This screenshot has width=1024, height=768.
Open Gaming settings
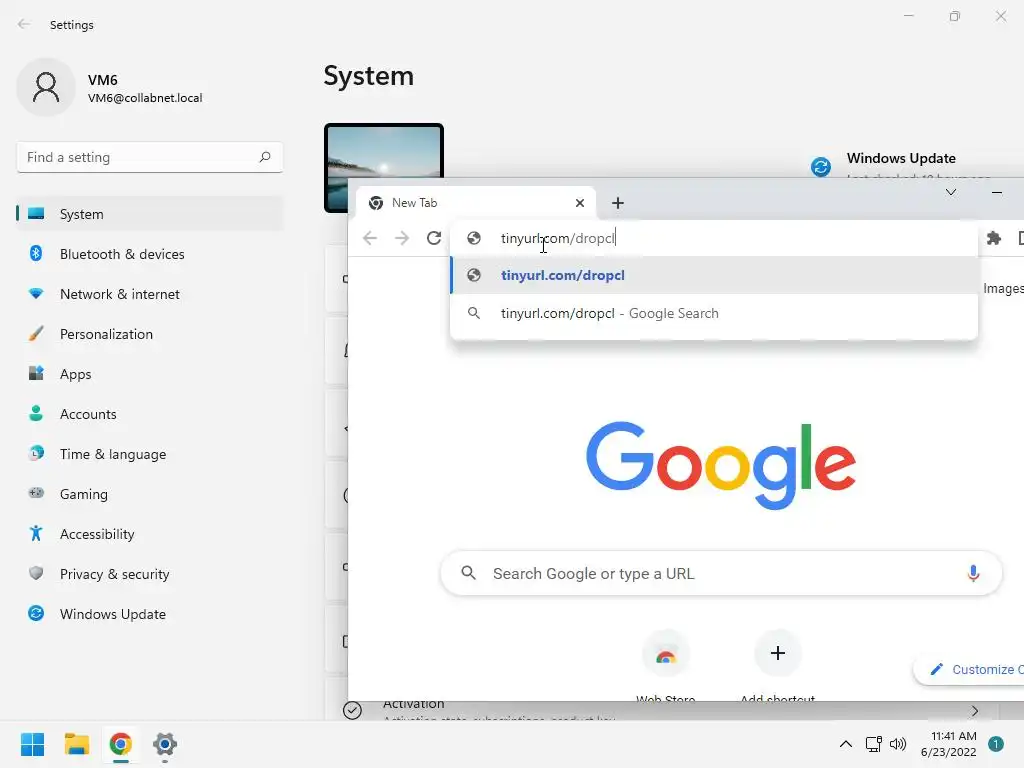pyautogui.click(x=150, y=494)
